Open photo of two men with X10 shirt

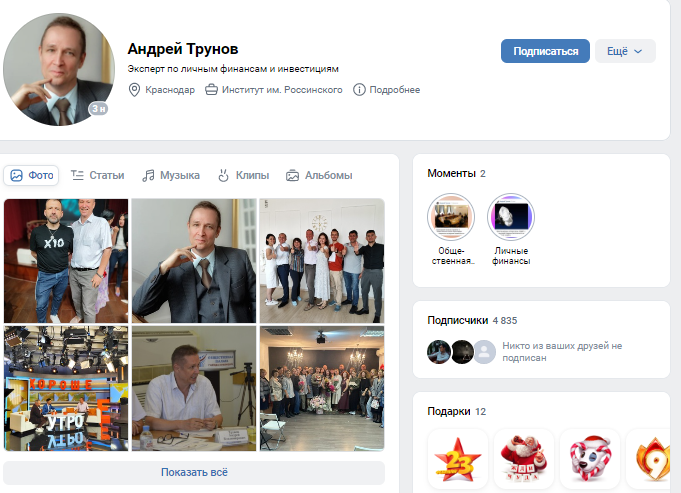(66, 261)
